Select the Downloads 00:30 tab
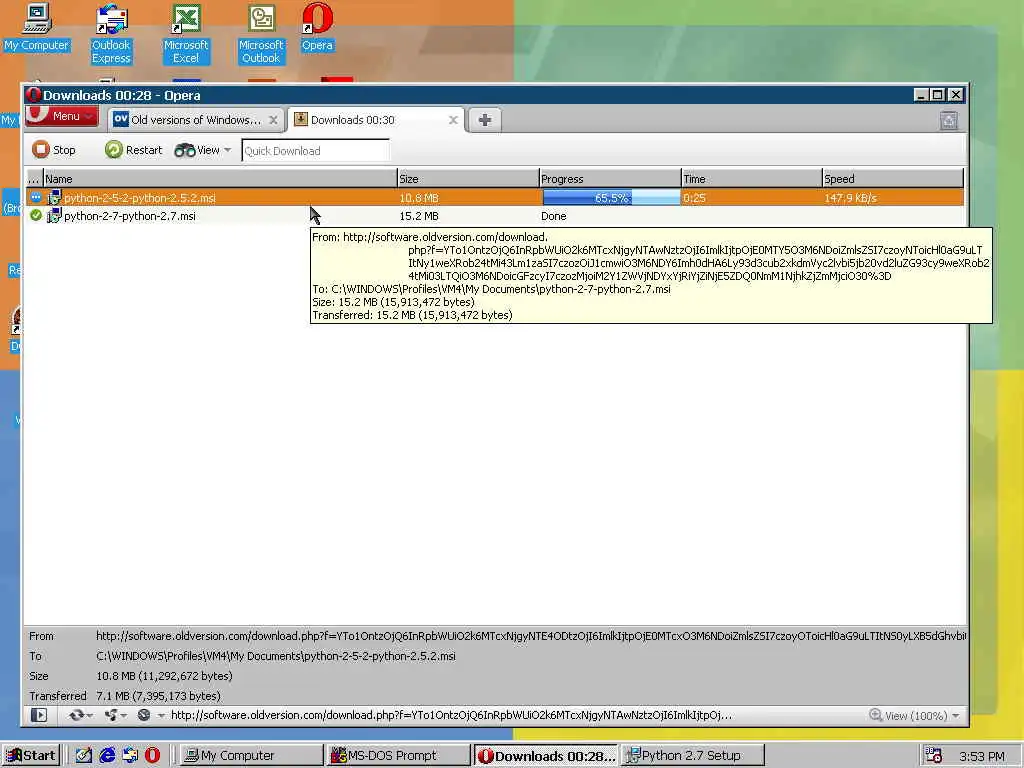The image size is (1024, 768). [x=377, y=120]
